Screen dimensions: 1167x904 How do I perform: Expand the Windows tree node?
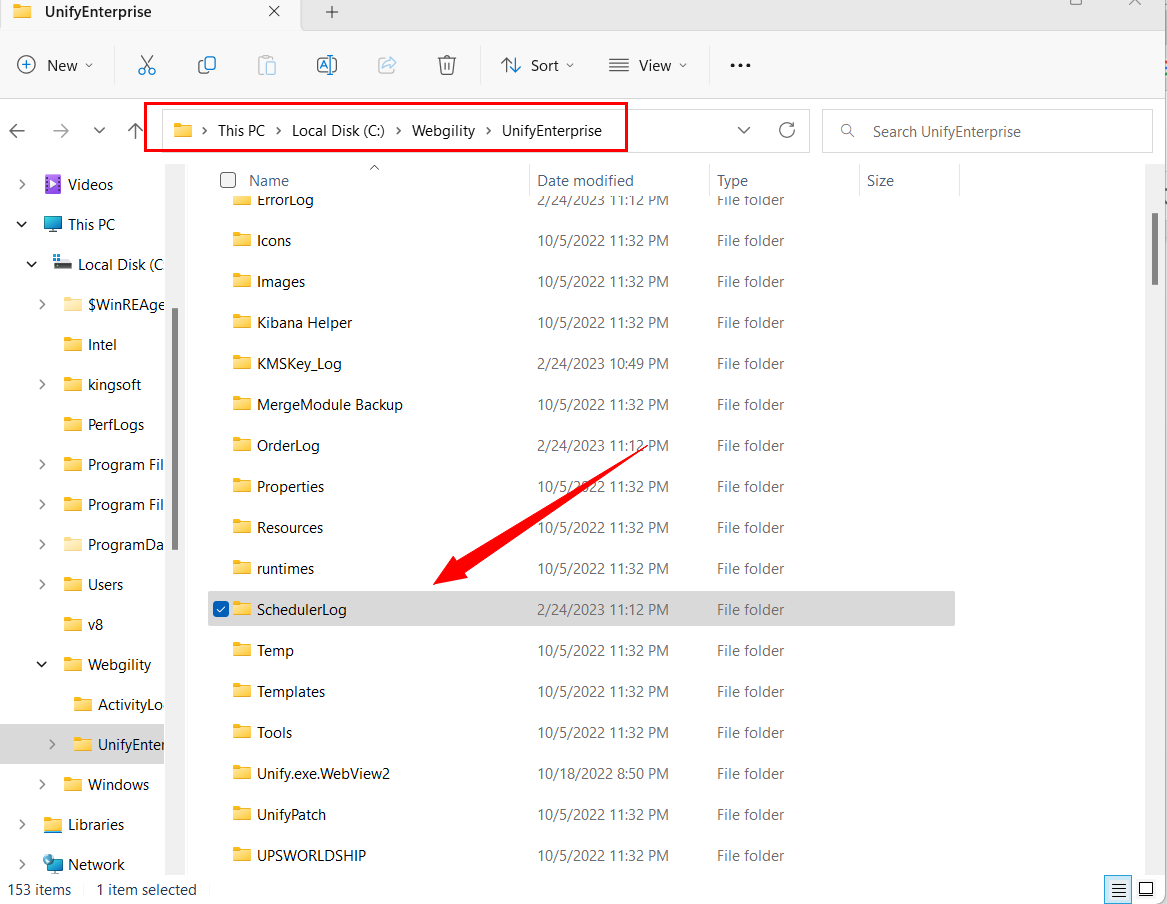click(42, 784)
